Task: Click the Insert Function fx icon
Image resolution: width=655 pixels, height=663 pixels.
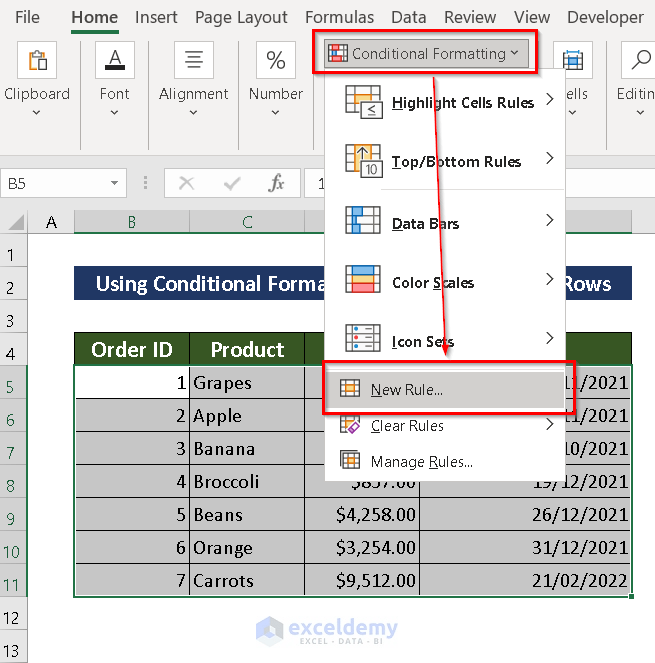Action: [276, 183]
